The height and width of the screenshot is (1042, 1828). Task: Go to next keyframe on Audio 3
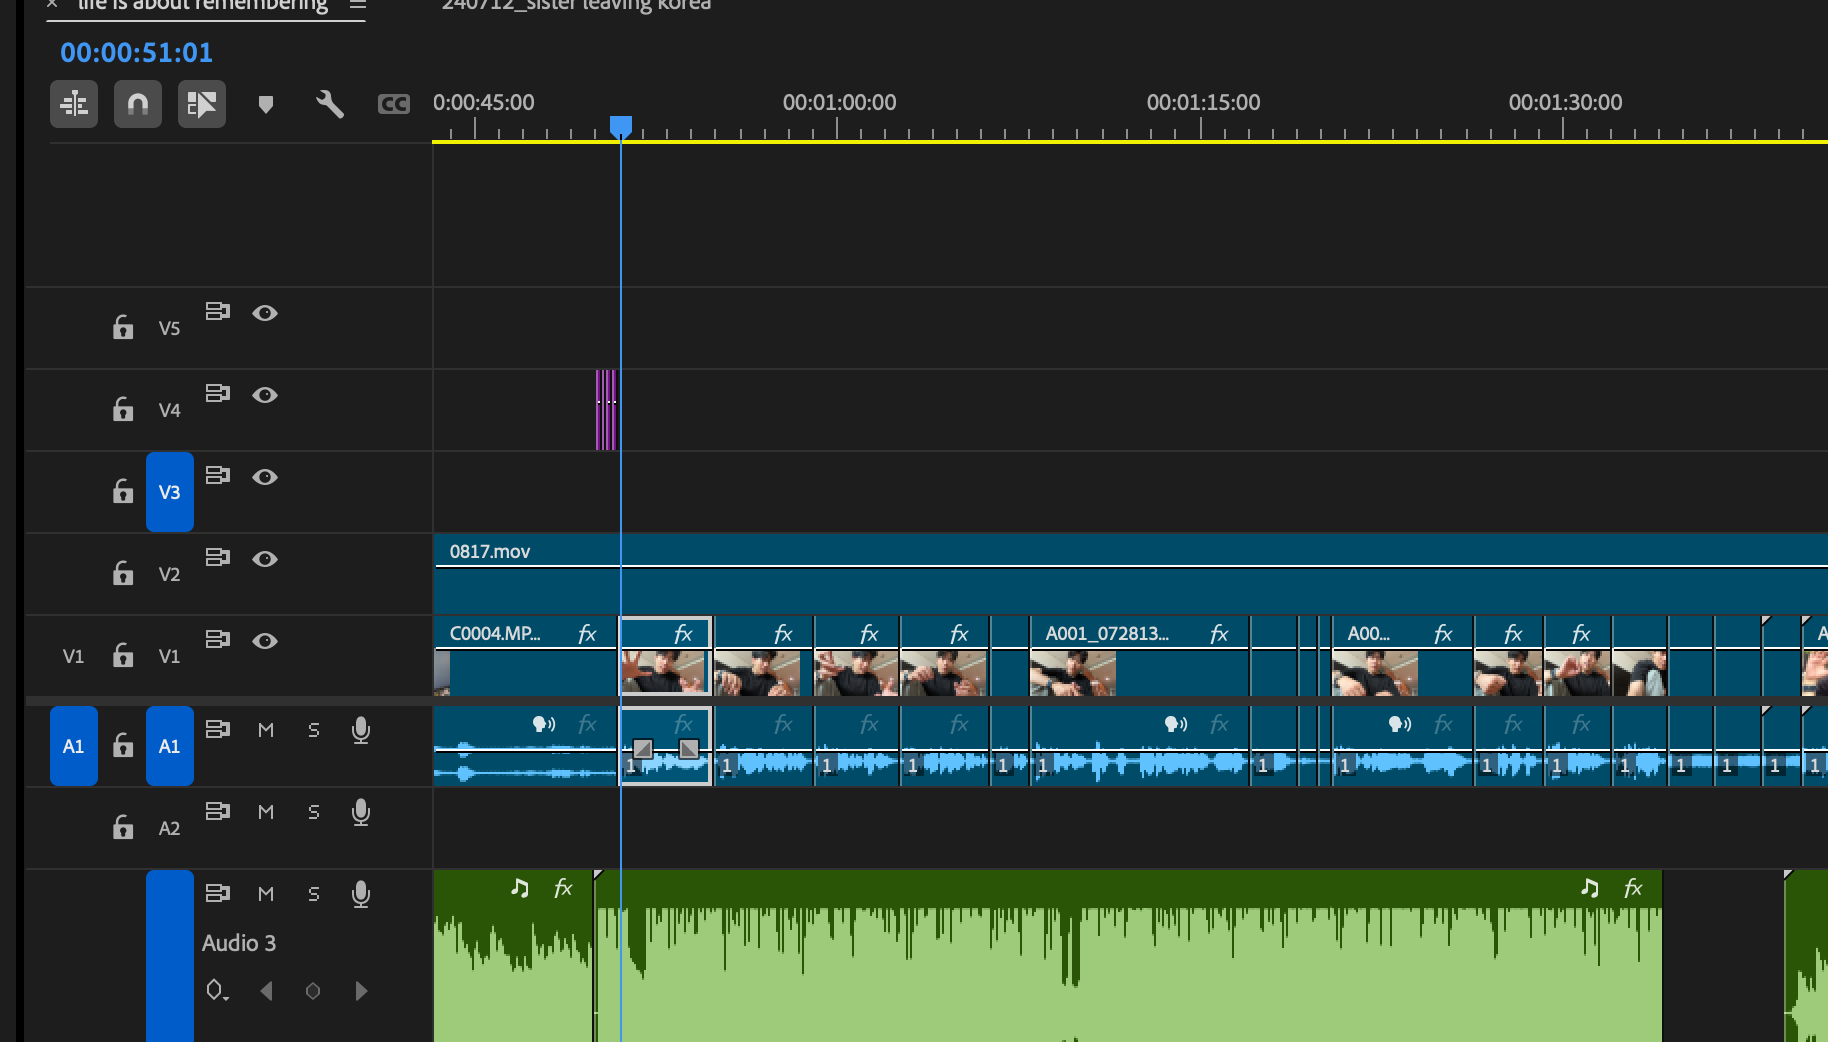pos(361,991)
